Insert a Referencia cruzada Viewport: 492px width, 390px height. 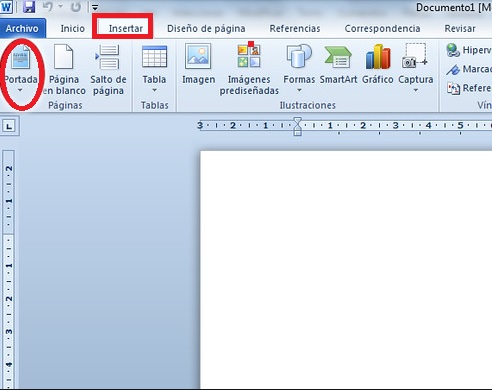(x=469, y=88)
